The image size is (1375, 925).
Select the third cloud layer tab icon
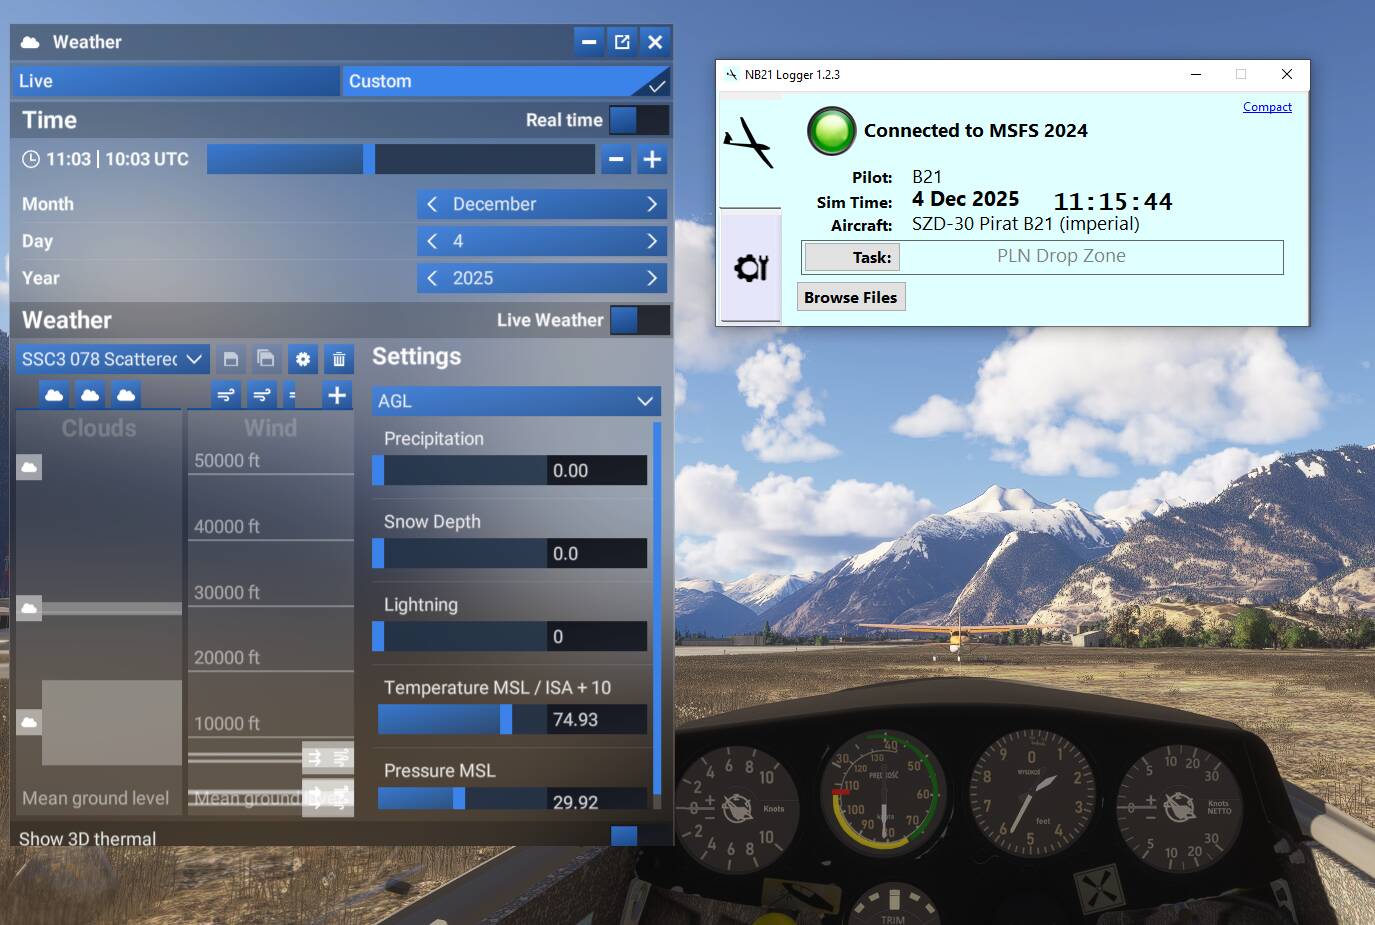click(x=126, y=395)
